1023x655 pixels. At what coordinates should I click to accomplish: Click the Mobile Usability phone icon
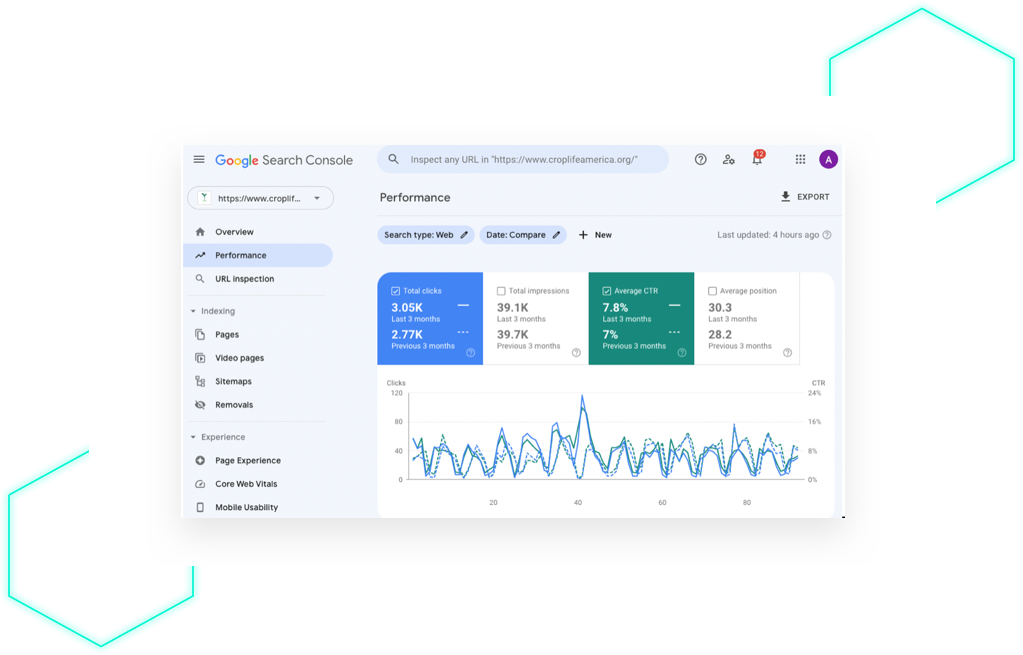200,508
